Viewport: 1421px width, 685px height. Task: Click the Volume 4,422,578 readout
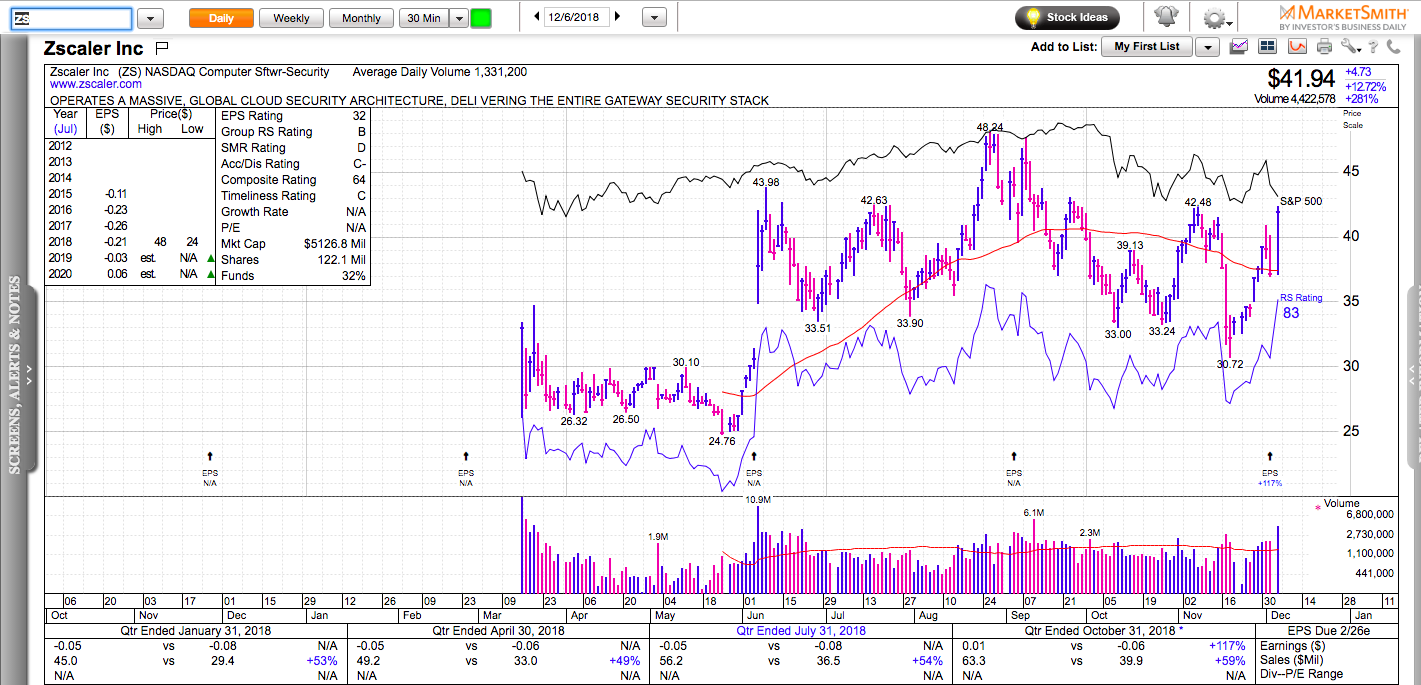[1295, 99]
